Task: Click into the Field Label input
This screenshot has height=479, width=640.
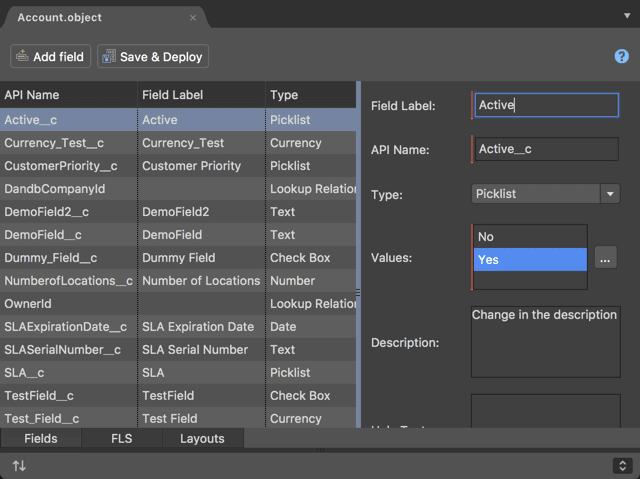Action: point(547,105)
